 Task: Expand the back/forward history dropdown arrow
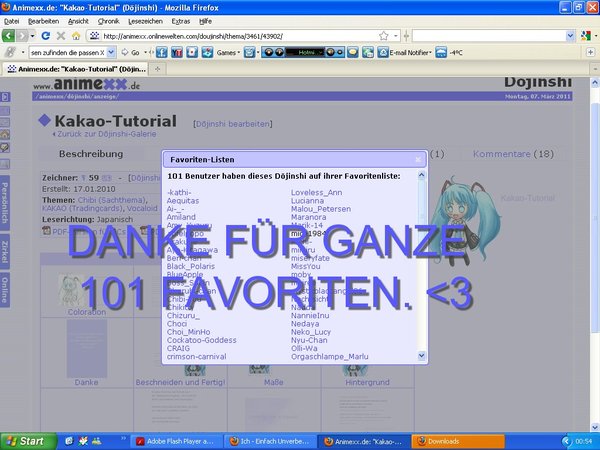[33, 36]
